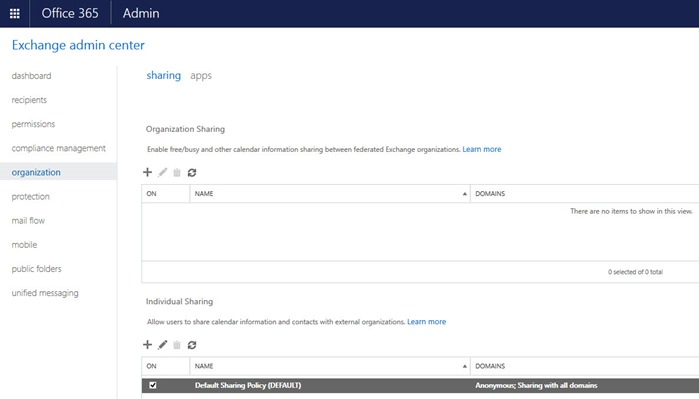699x399 pixels.
Task: Open public folders in the left navigation
Action: click(37, 268)
